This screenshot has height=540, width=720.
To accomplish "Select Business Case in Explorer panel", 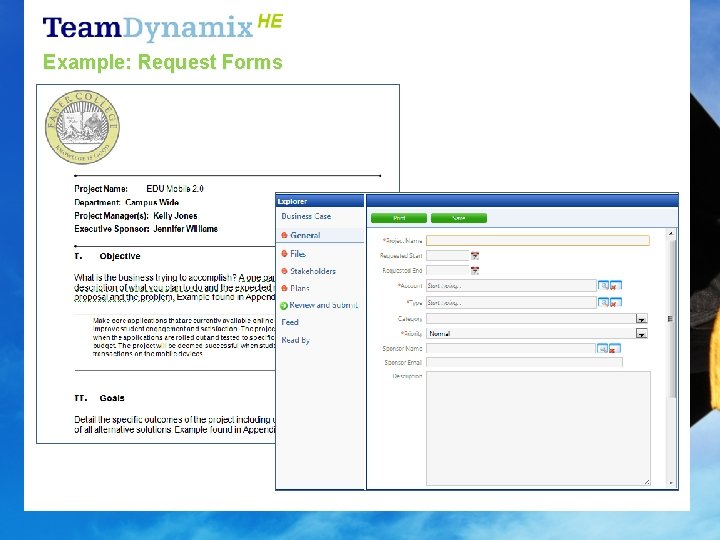I will coord(306,216).
